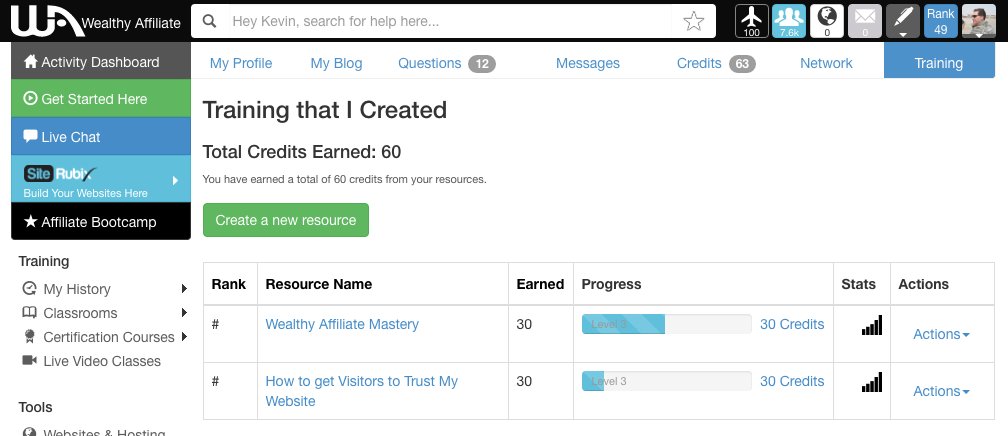Click 30 Credits link for Wealthy Affiliate Mastery
The height and width of the screenshot is (436, 1008).
(x=792, y=324)
